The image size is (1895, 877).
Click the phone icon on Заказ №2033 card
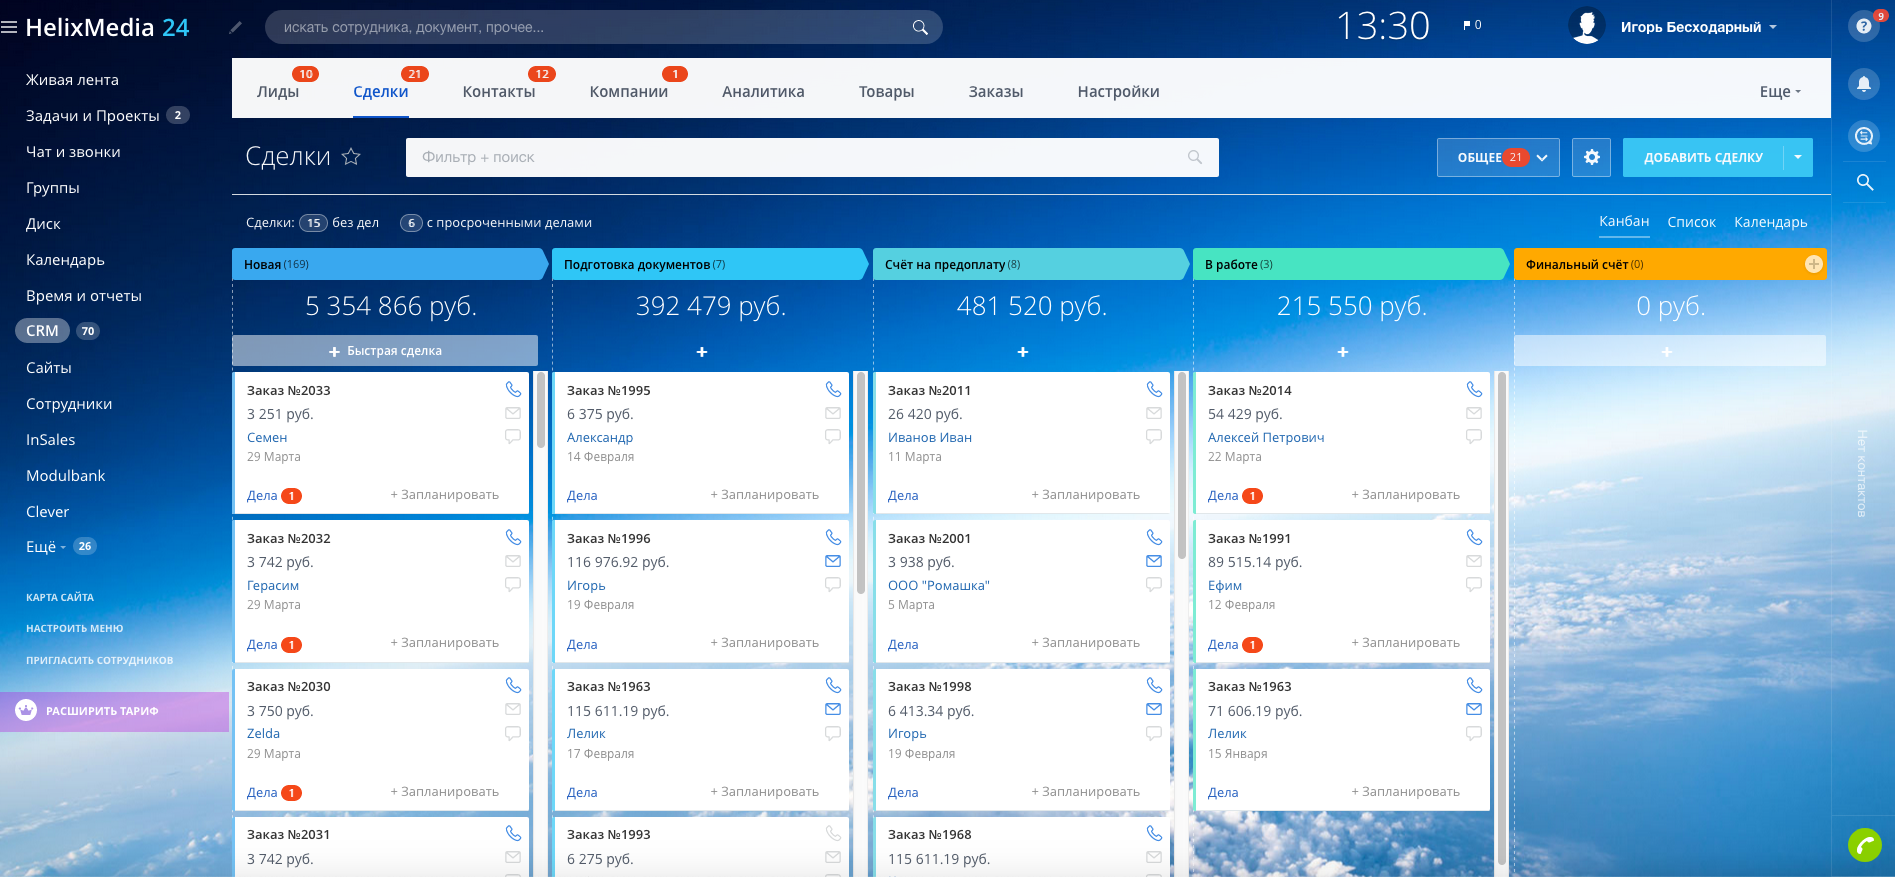point(513,389)
